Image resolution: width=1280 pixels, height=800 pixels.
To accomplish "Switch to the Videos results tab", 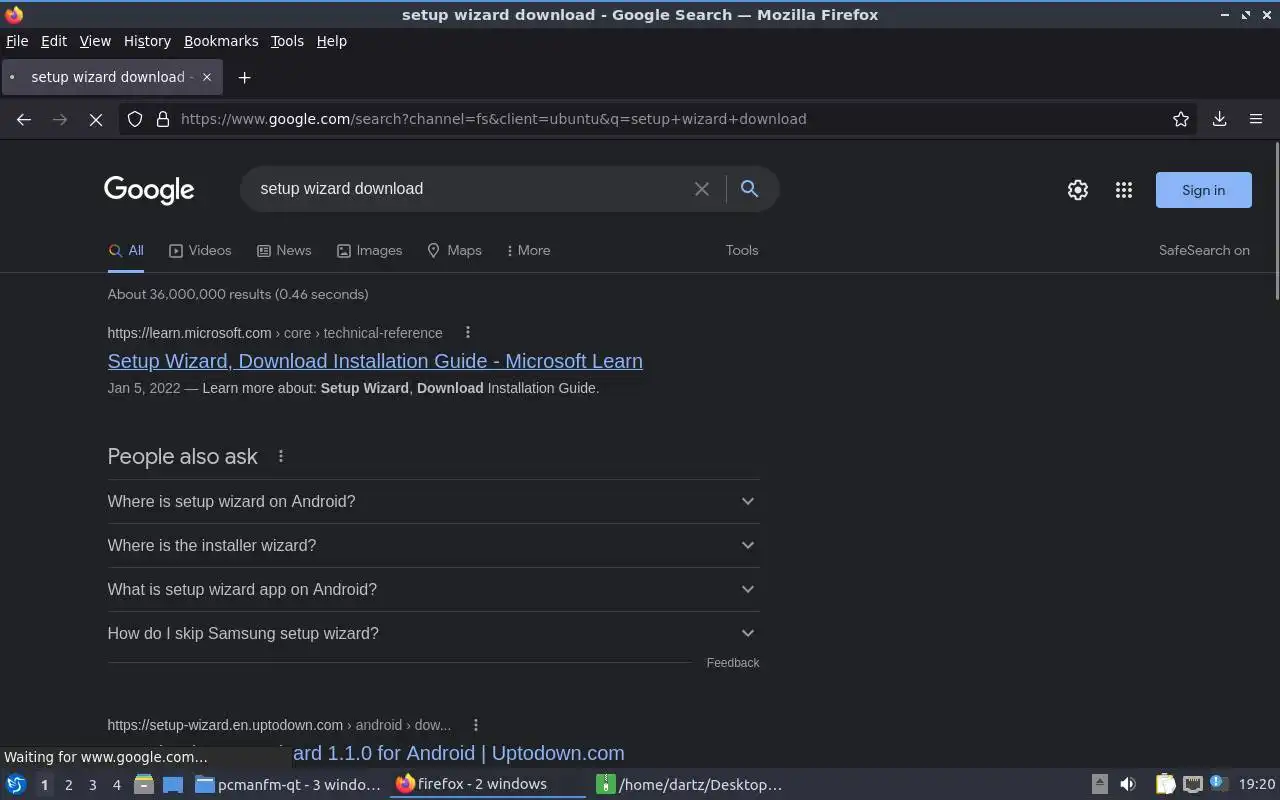I will click(x=200, y=250).
